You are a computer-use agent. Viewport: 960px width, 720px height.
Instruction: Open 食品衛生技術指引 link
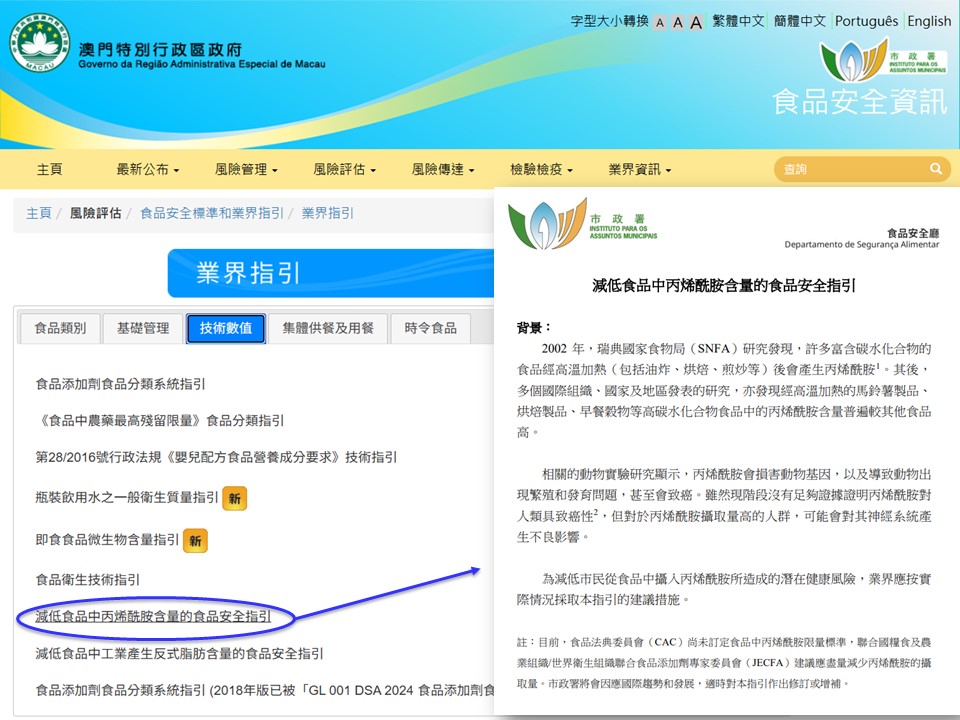coord(88,579)
